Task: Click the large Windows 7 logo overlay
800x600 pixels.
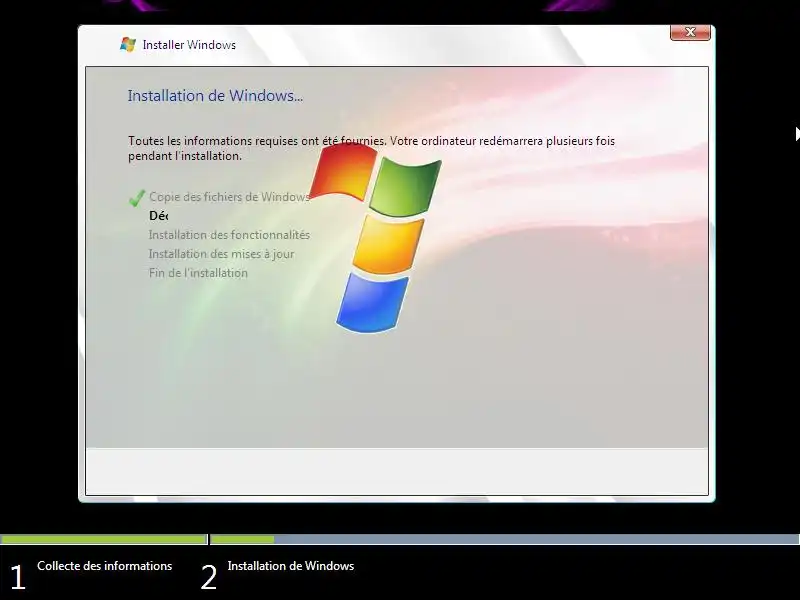Action: click(376, 237)
